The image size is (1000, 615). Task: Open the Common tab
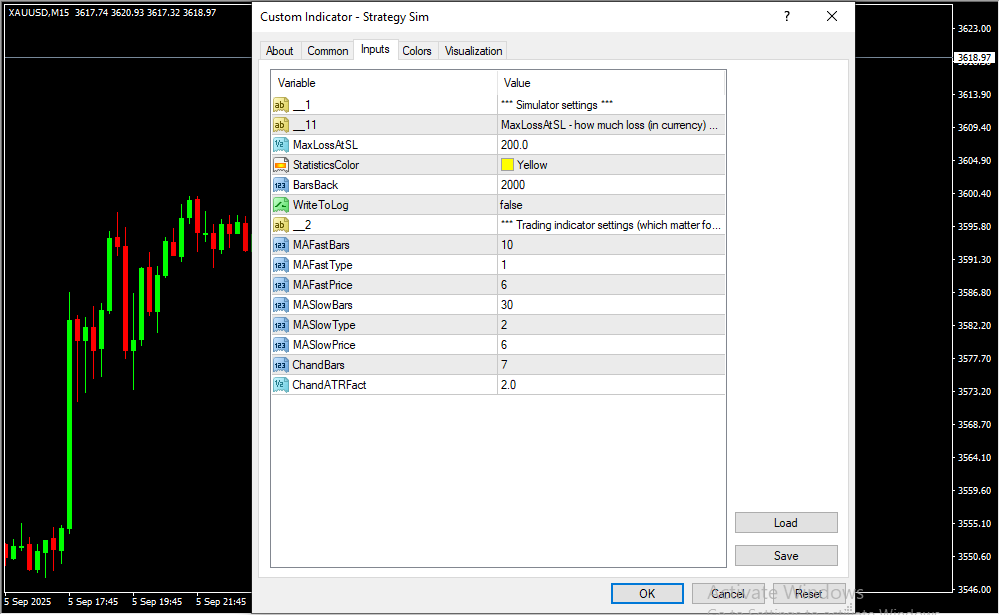click(328, 51)
